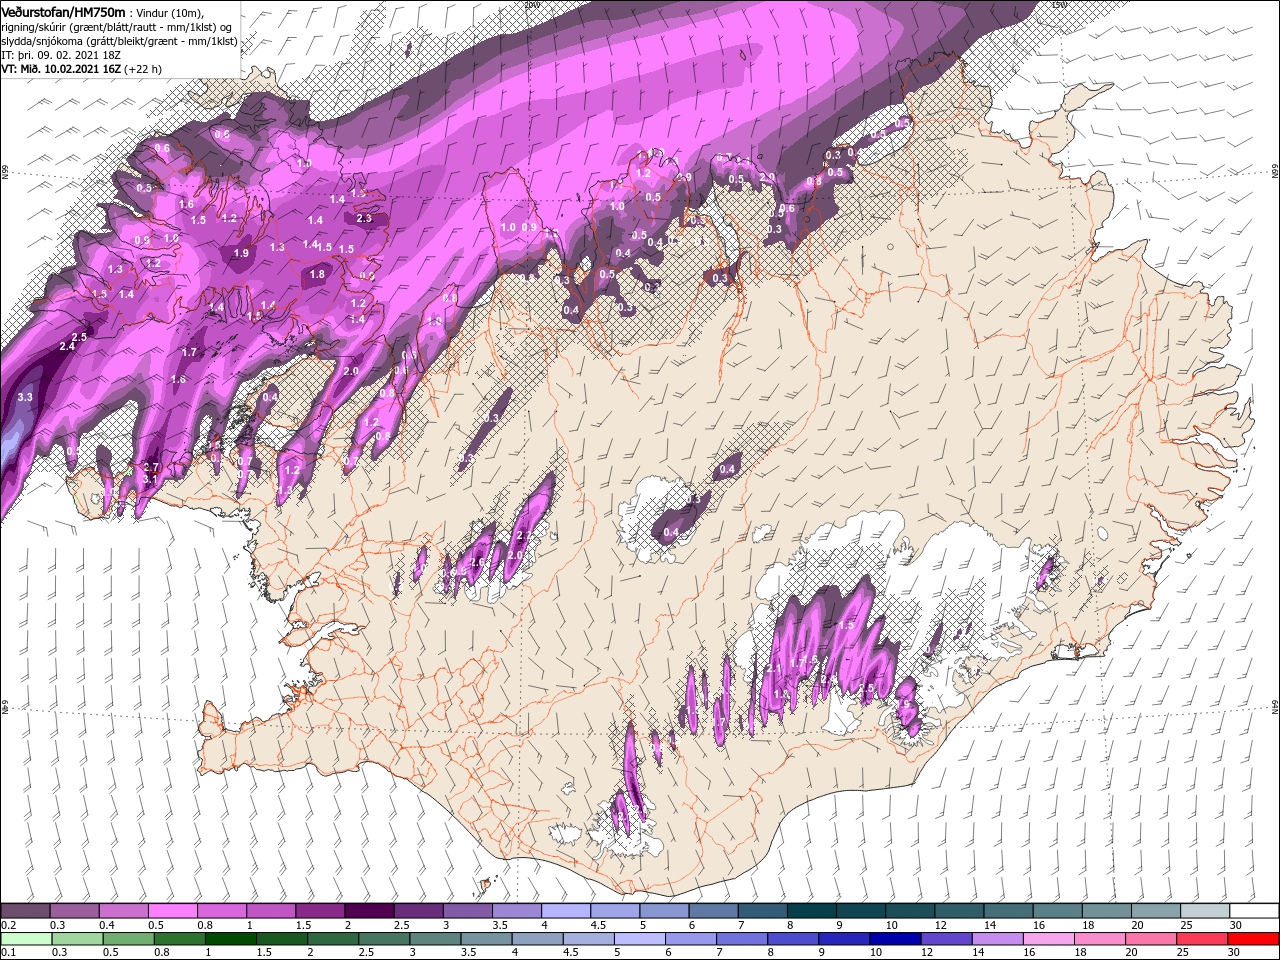Select the slate blue 6–7 swatch in the upper legend
The width and height of the screenshot is (1280, 960).
pos(712,911)
